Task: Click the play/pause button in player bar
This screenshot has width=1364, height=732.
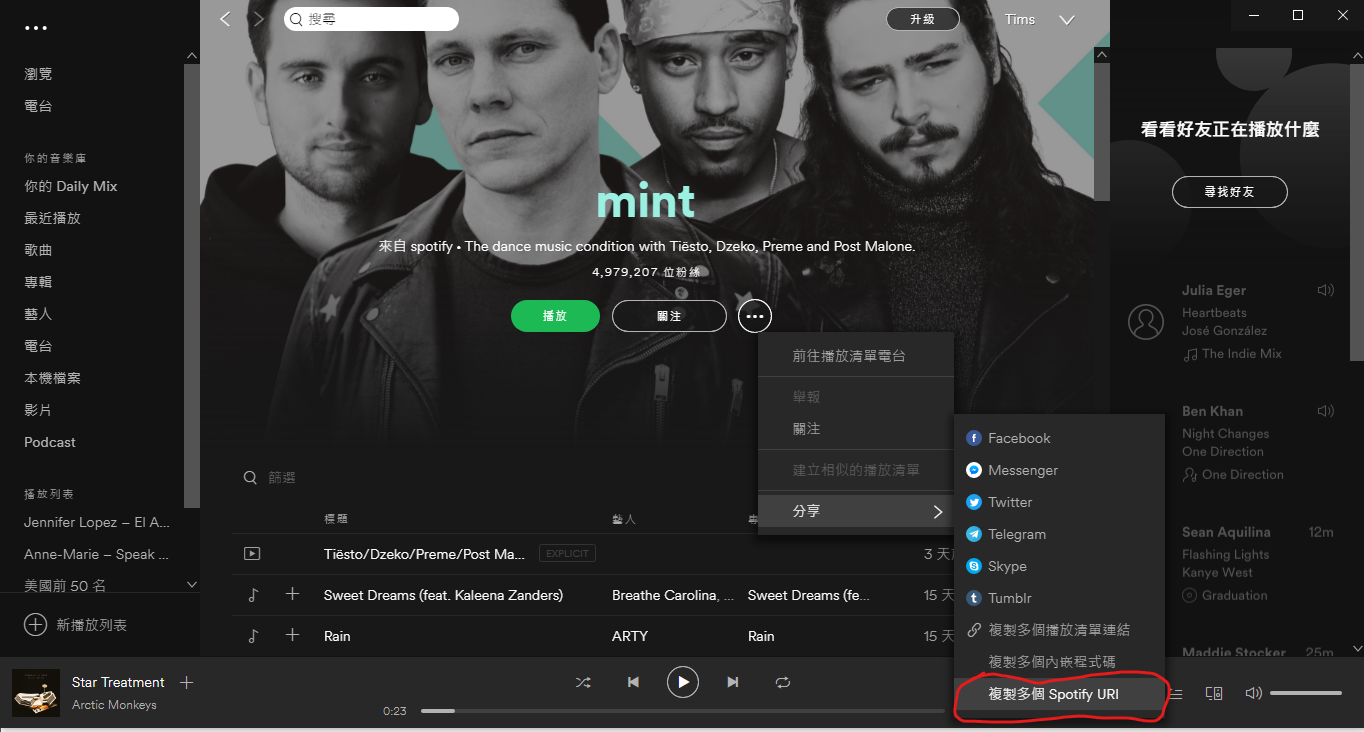Action: 683,682
